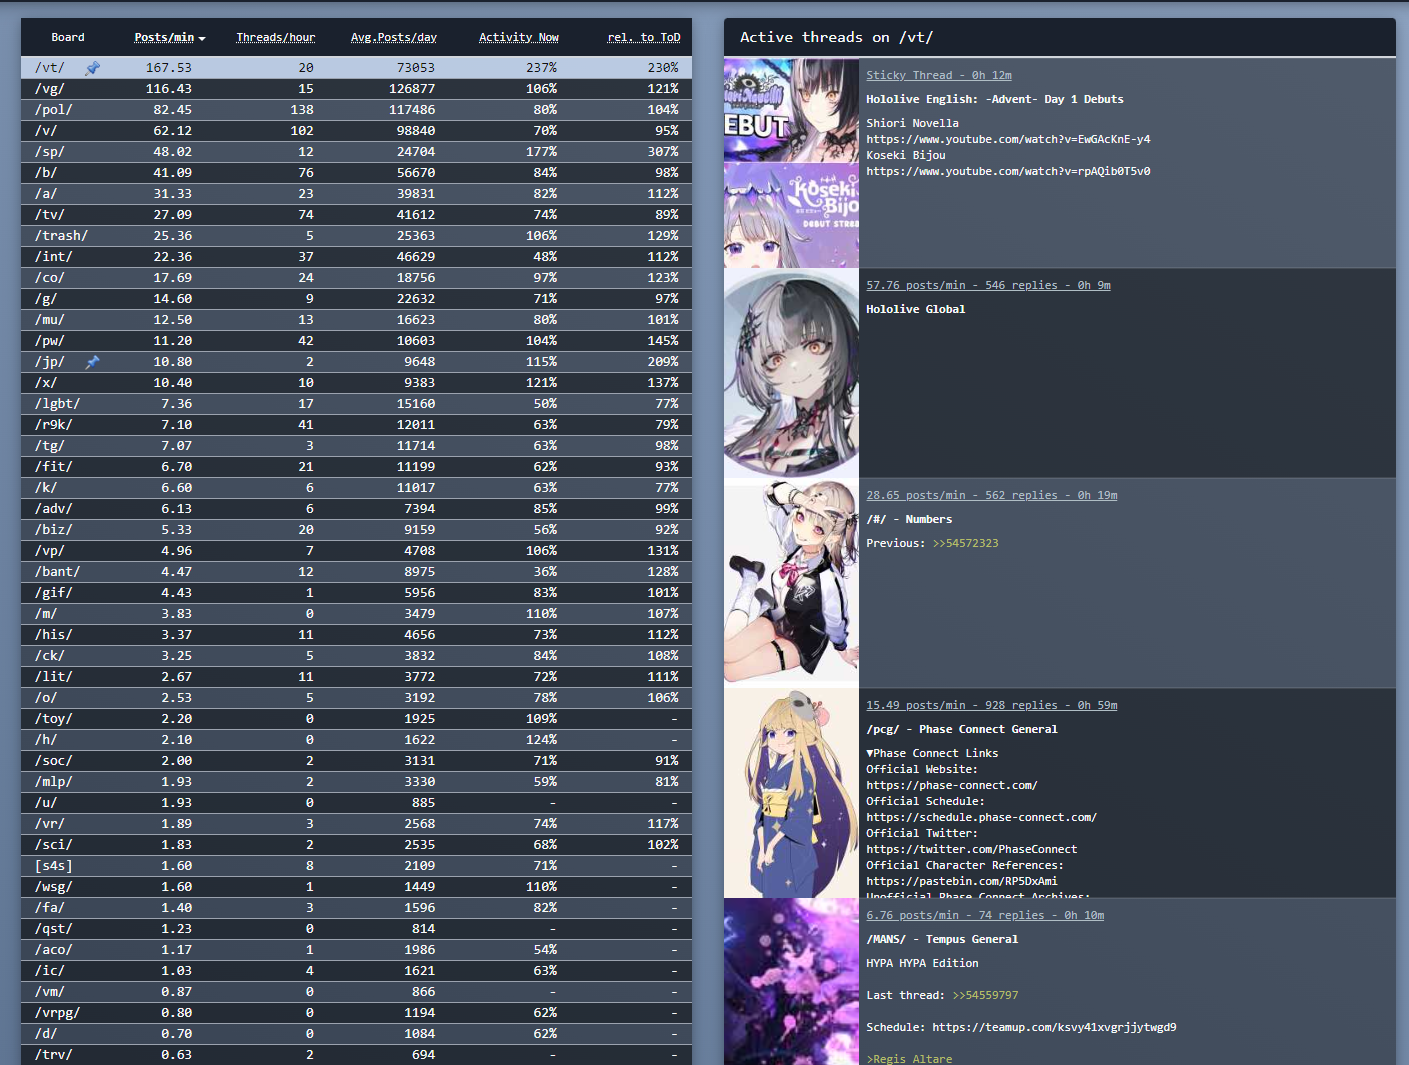Select the /m/ board row
The width and height of the screenshot is (1409, 1065).
tap(356, 614)
